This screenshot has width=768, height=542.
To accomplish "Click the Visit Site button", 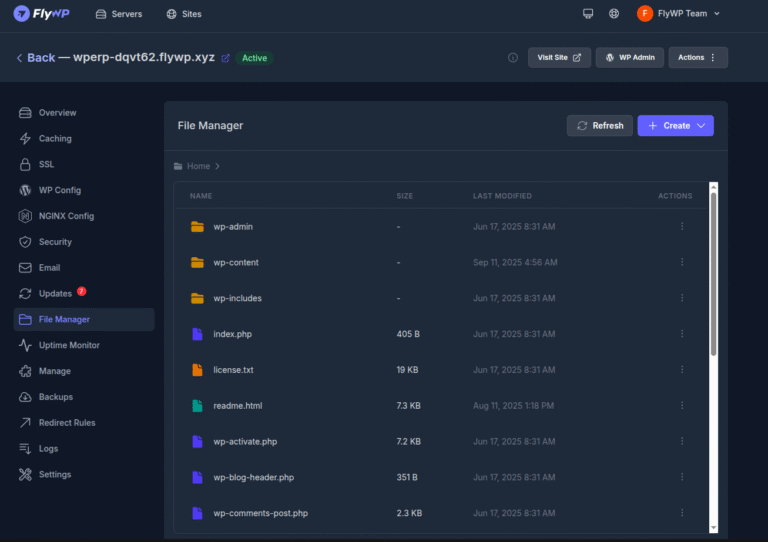I will point(559,58).
